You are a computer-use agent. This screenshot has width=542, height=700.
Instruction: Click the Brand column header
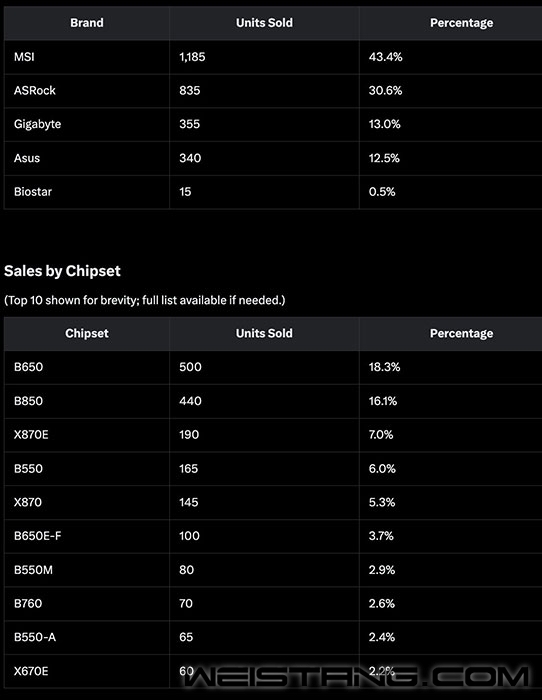87,23
